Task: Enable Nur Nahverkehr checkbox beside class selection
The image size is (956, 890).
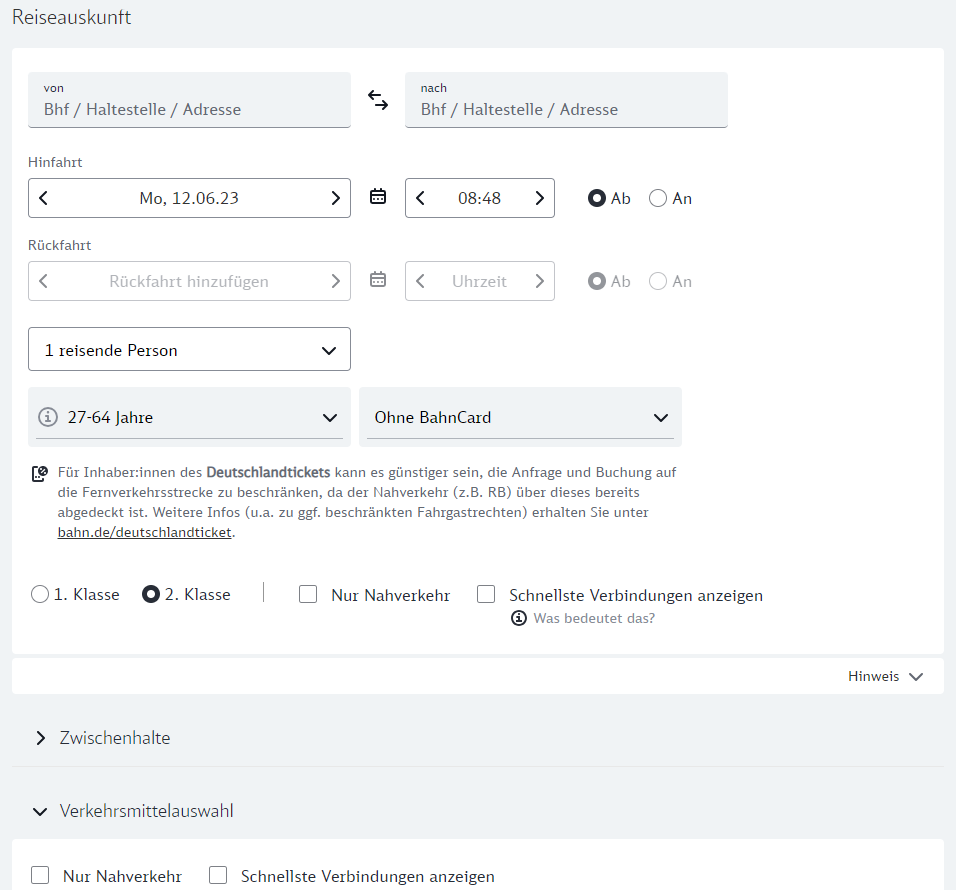Action: pos(308,594)
